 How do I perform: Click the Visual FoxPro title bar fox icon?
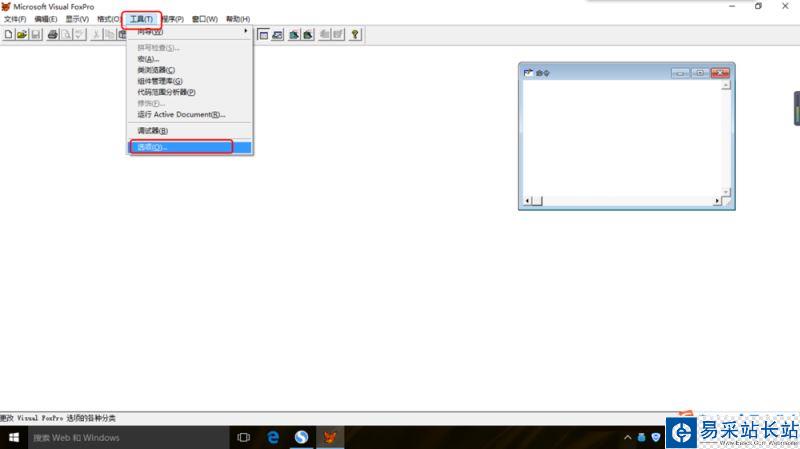pyautogui.click(x=6, y=7)
